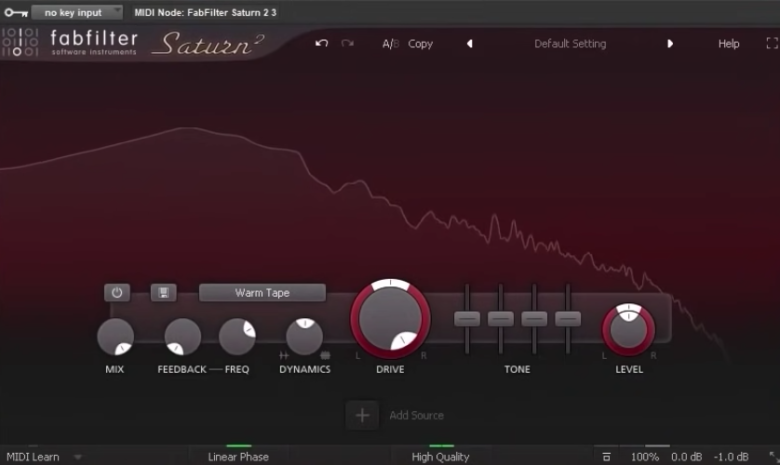Screen dimensions: 780x465
Task: Click the TONE label
Action: pos(517,370)
